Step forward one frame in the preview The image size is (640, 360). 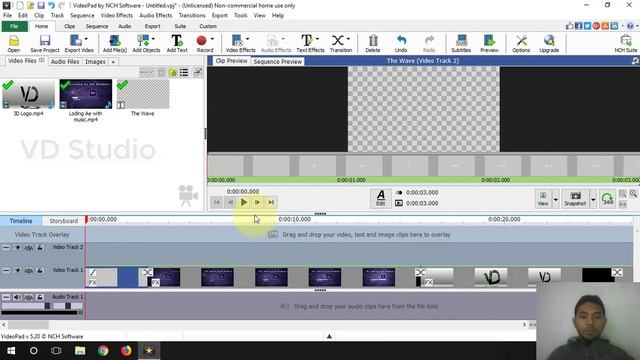click(258, 202)
